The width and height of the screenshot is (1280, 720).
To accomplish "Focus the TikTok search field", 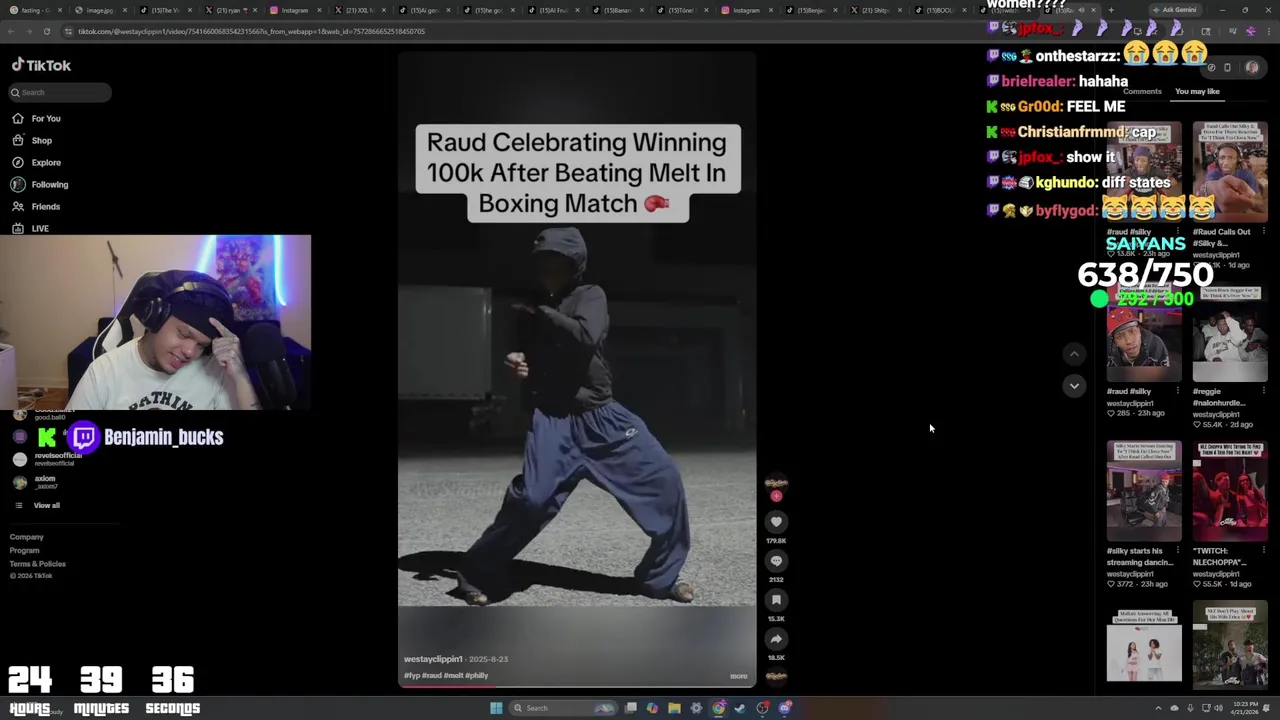I will point(60,92).
